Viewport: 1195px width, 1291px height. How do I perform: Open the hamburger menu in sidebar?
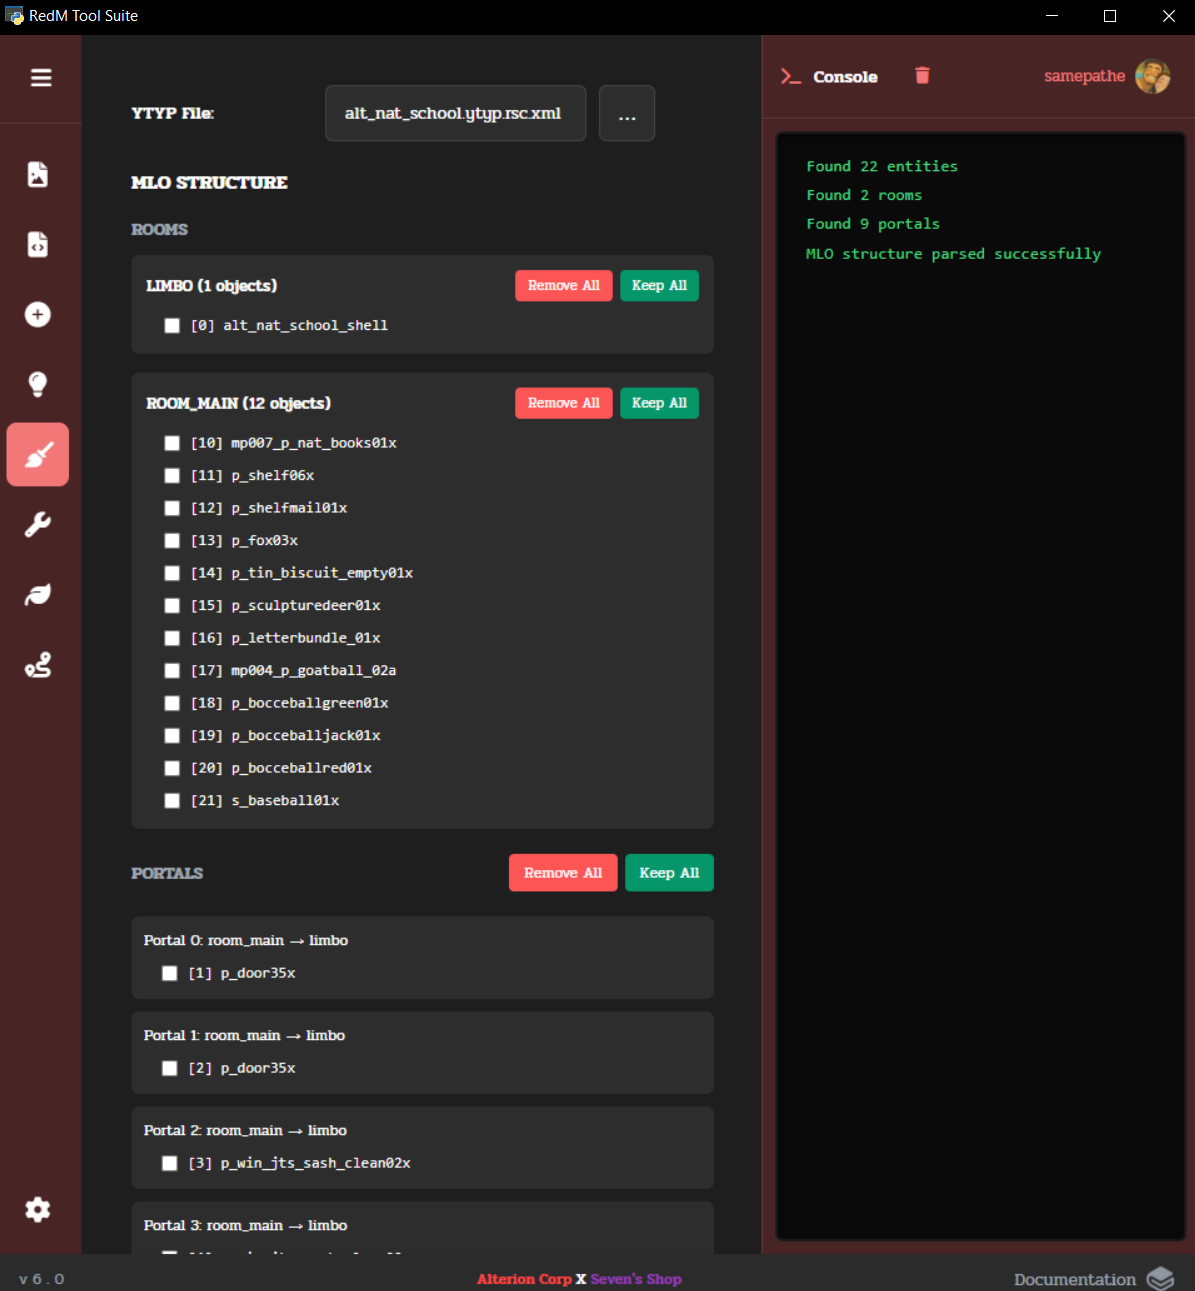[41, 78]
